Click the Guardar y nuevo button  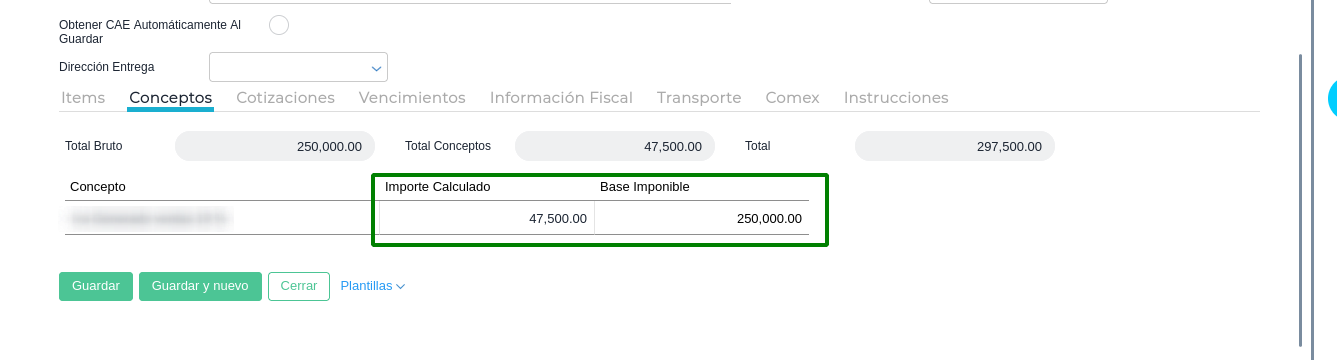200,286
